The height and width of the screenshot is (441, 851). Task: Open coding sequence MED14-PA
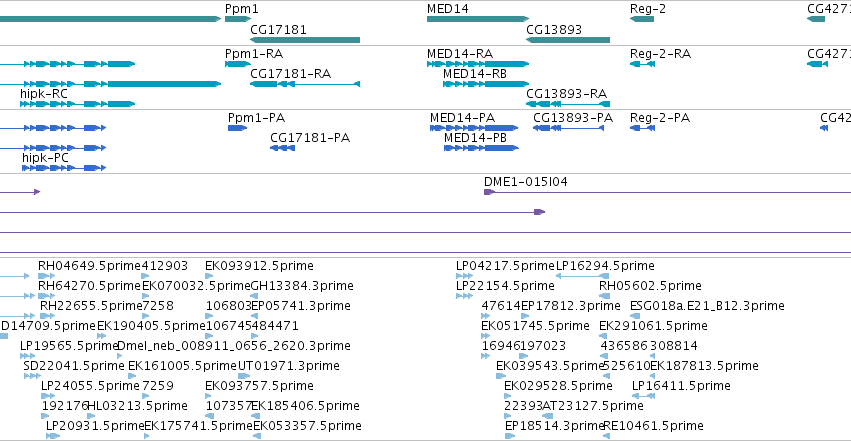pyautogui.click(x=462, y=118)
